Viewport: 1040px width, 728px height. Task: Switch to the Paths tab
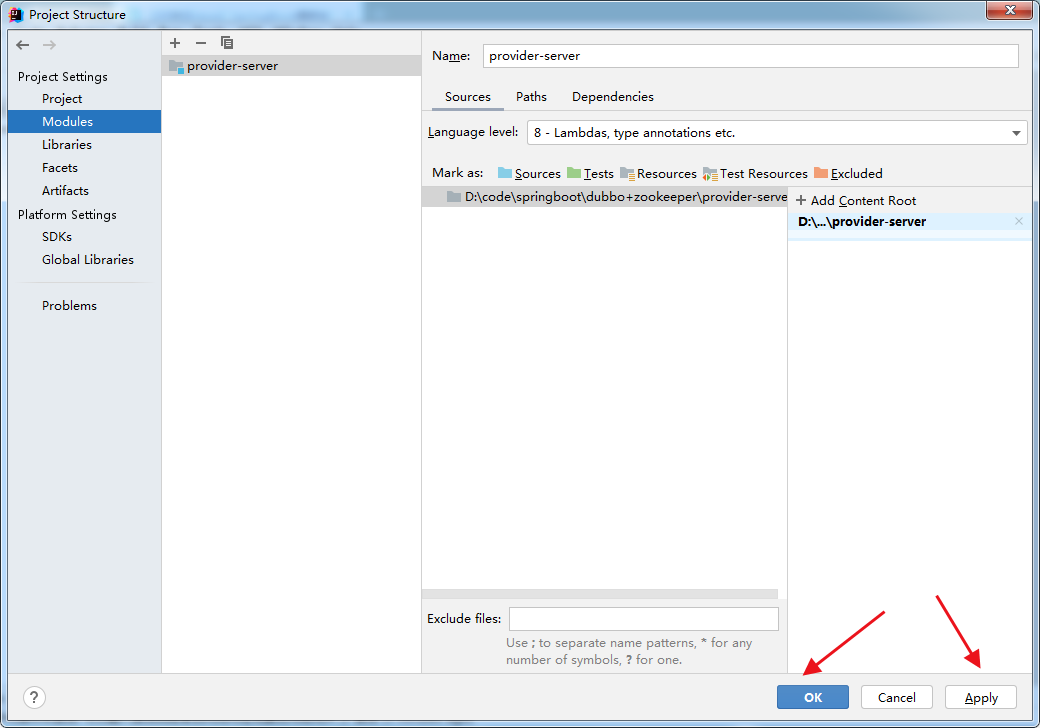[531, 97]
